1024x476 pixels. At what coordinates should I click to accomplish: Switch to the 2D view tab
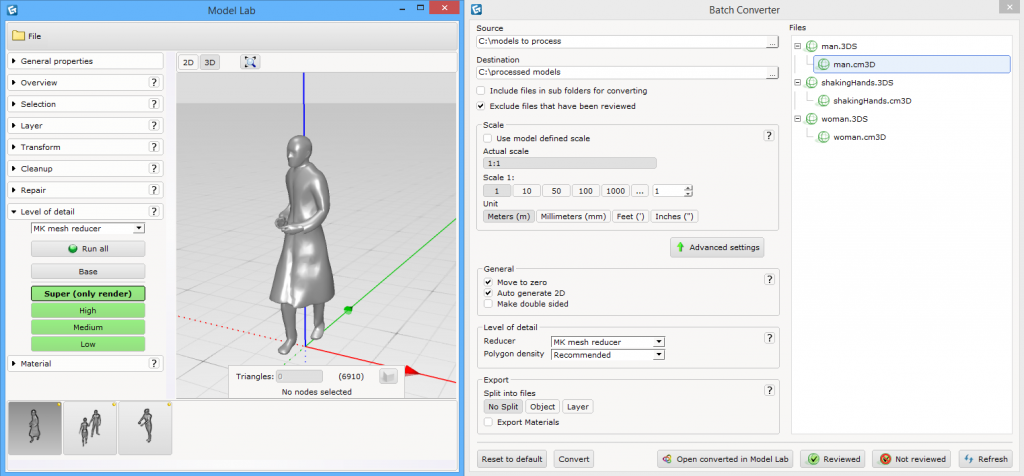[x=188, y=62]
